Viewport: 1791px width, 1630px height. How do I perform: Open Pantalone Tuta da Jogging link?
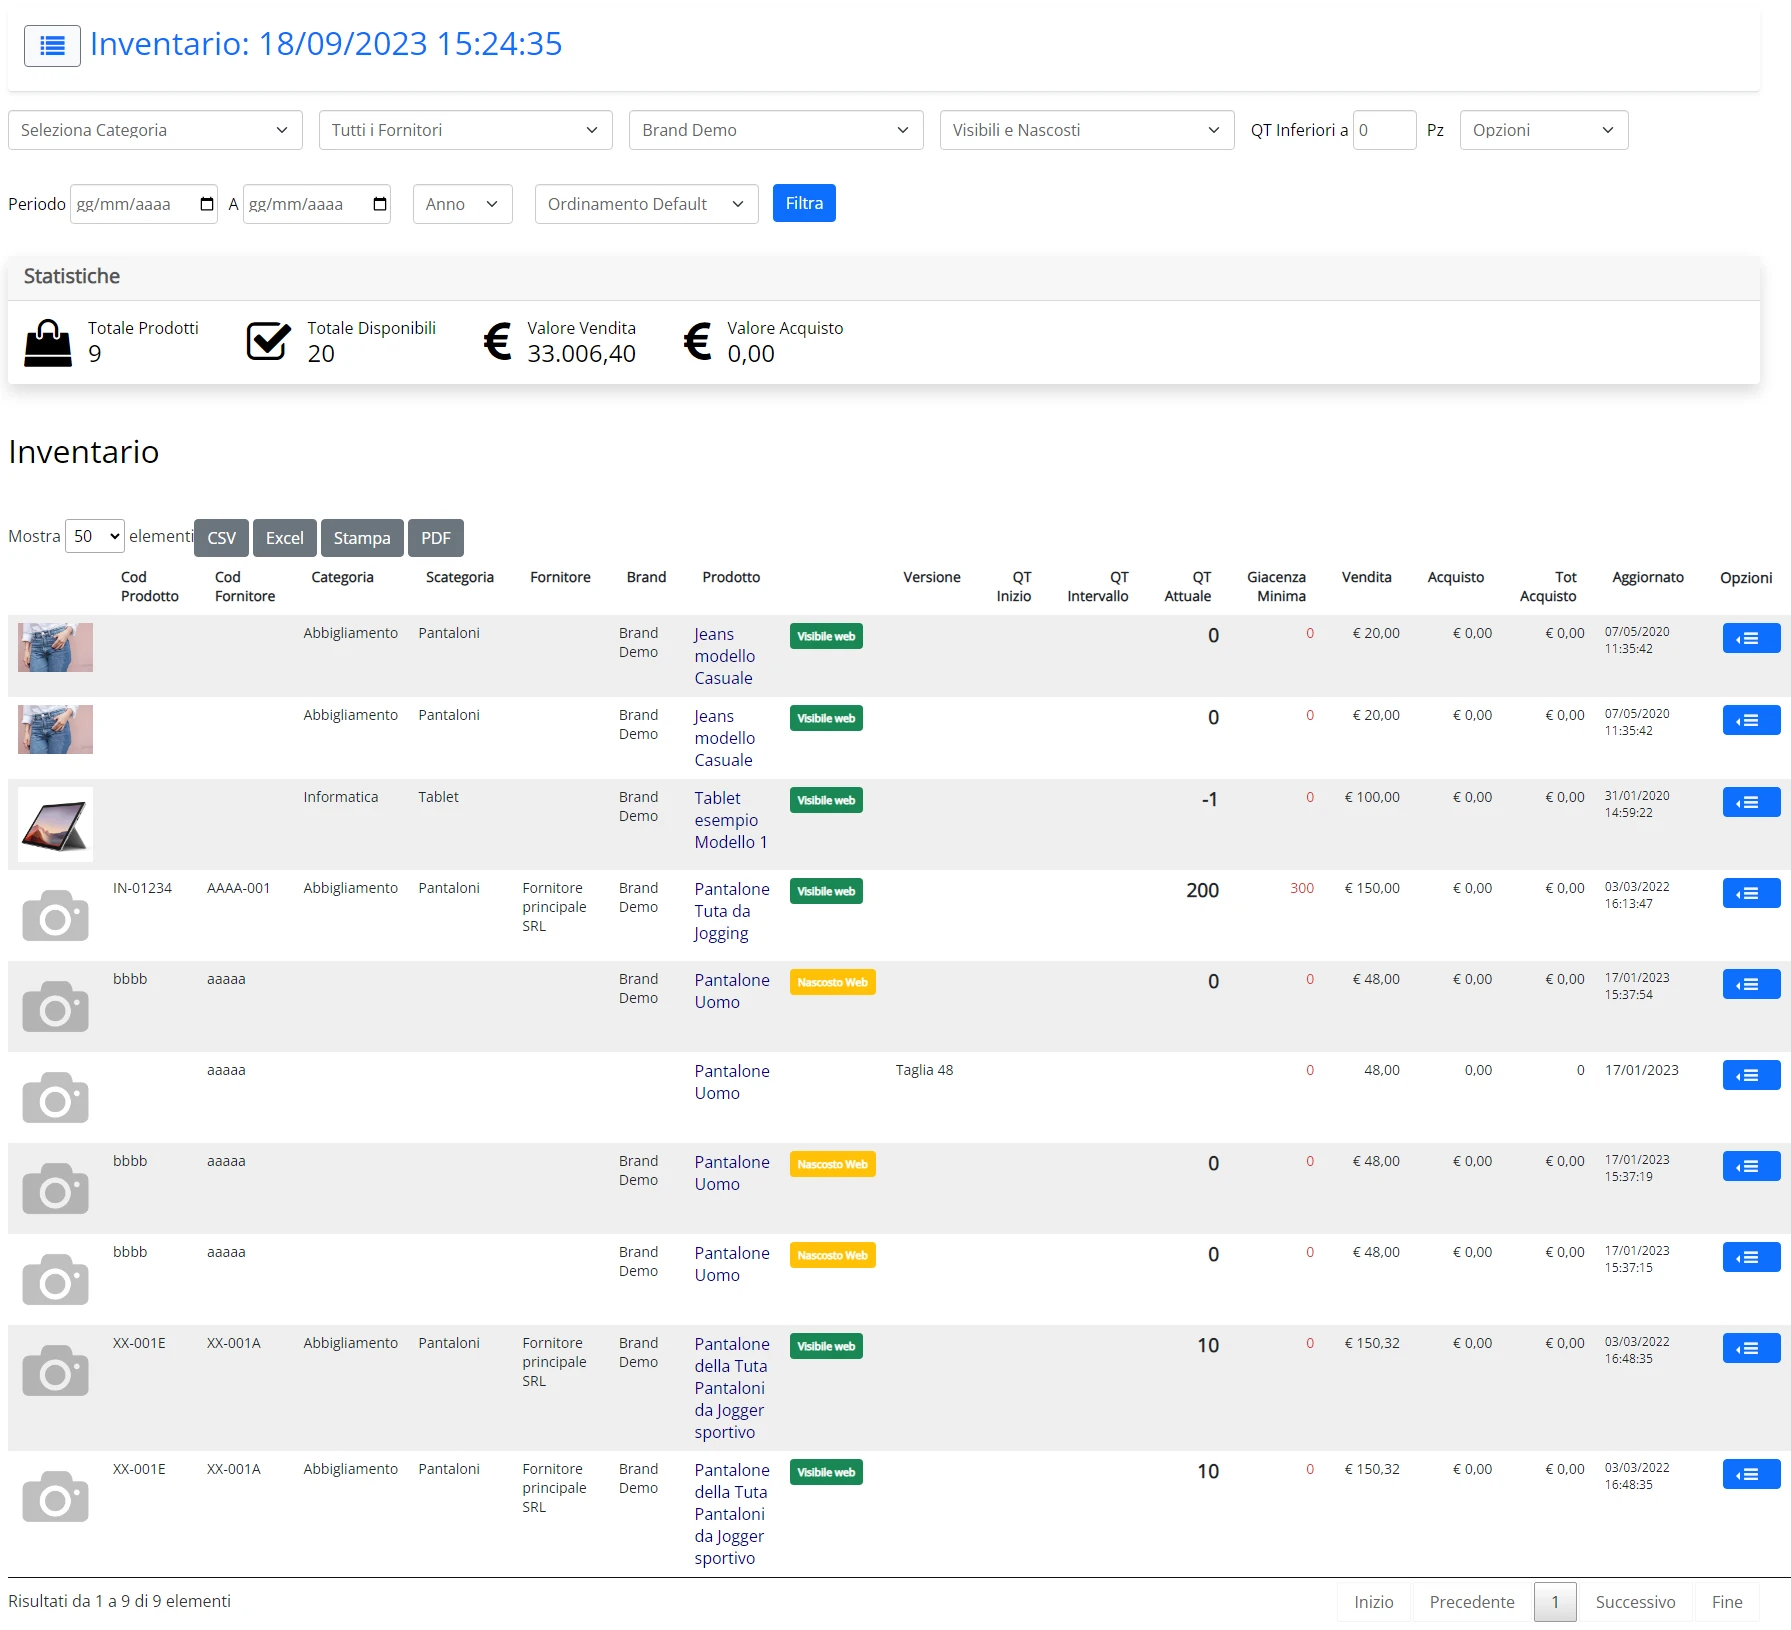pos(732,911)
